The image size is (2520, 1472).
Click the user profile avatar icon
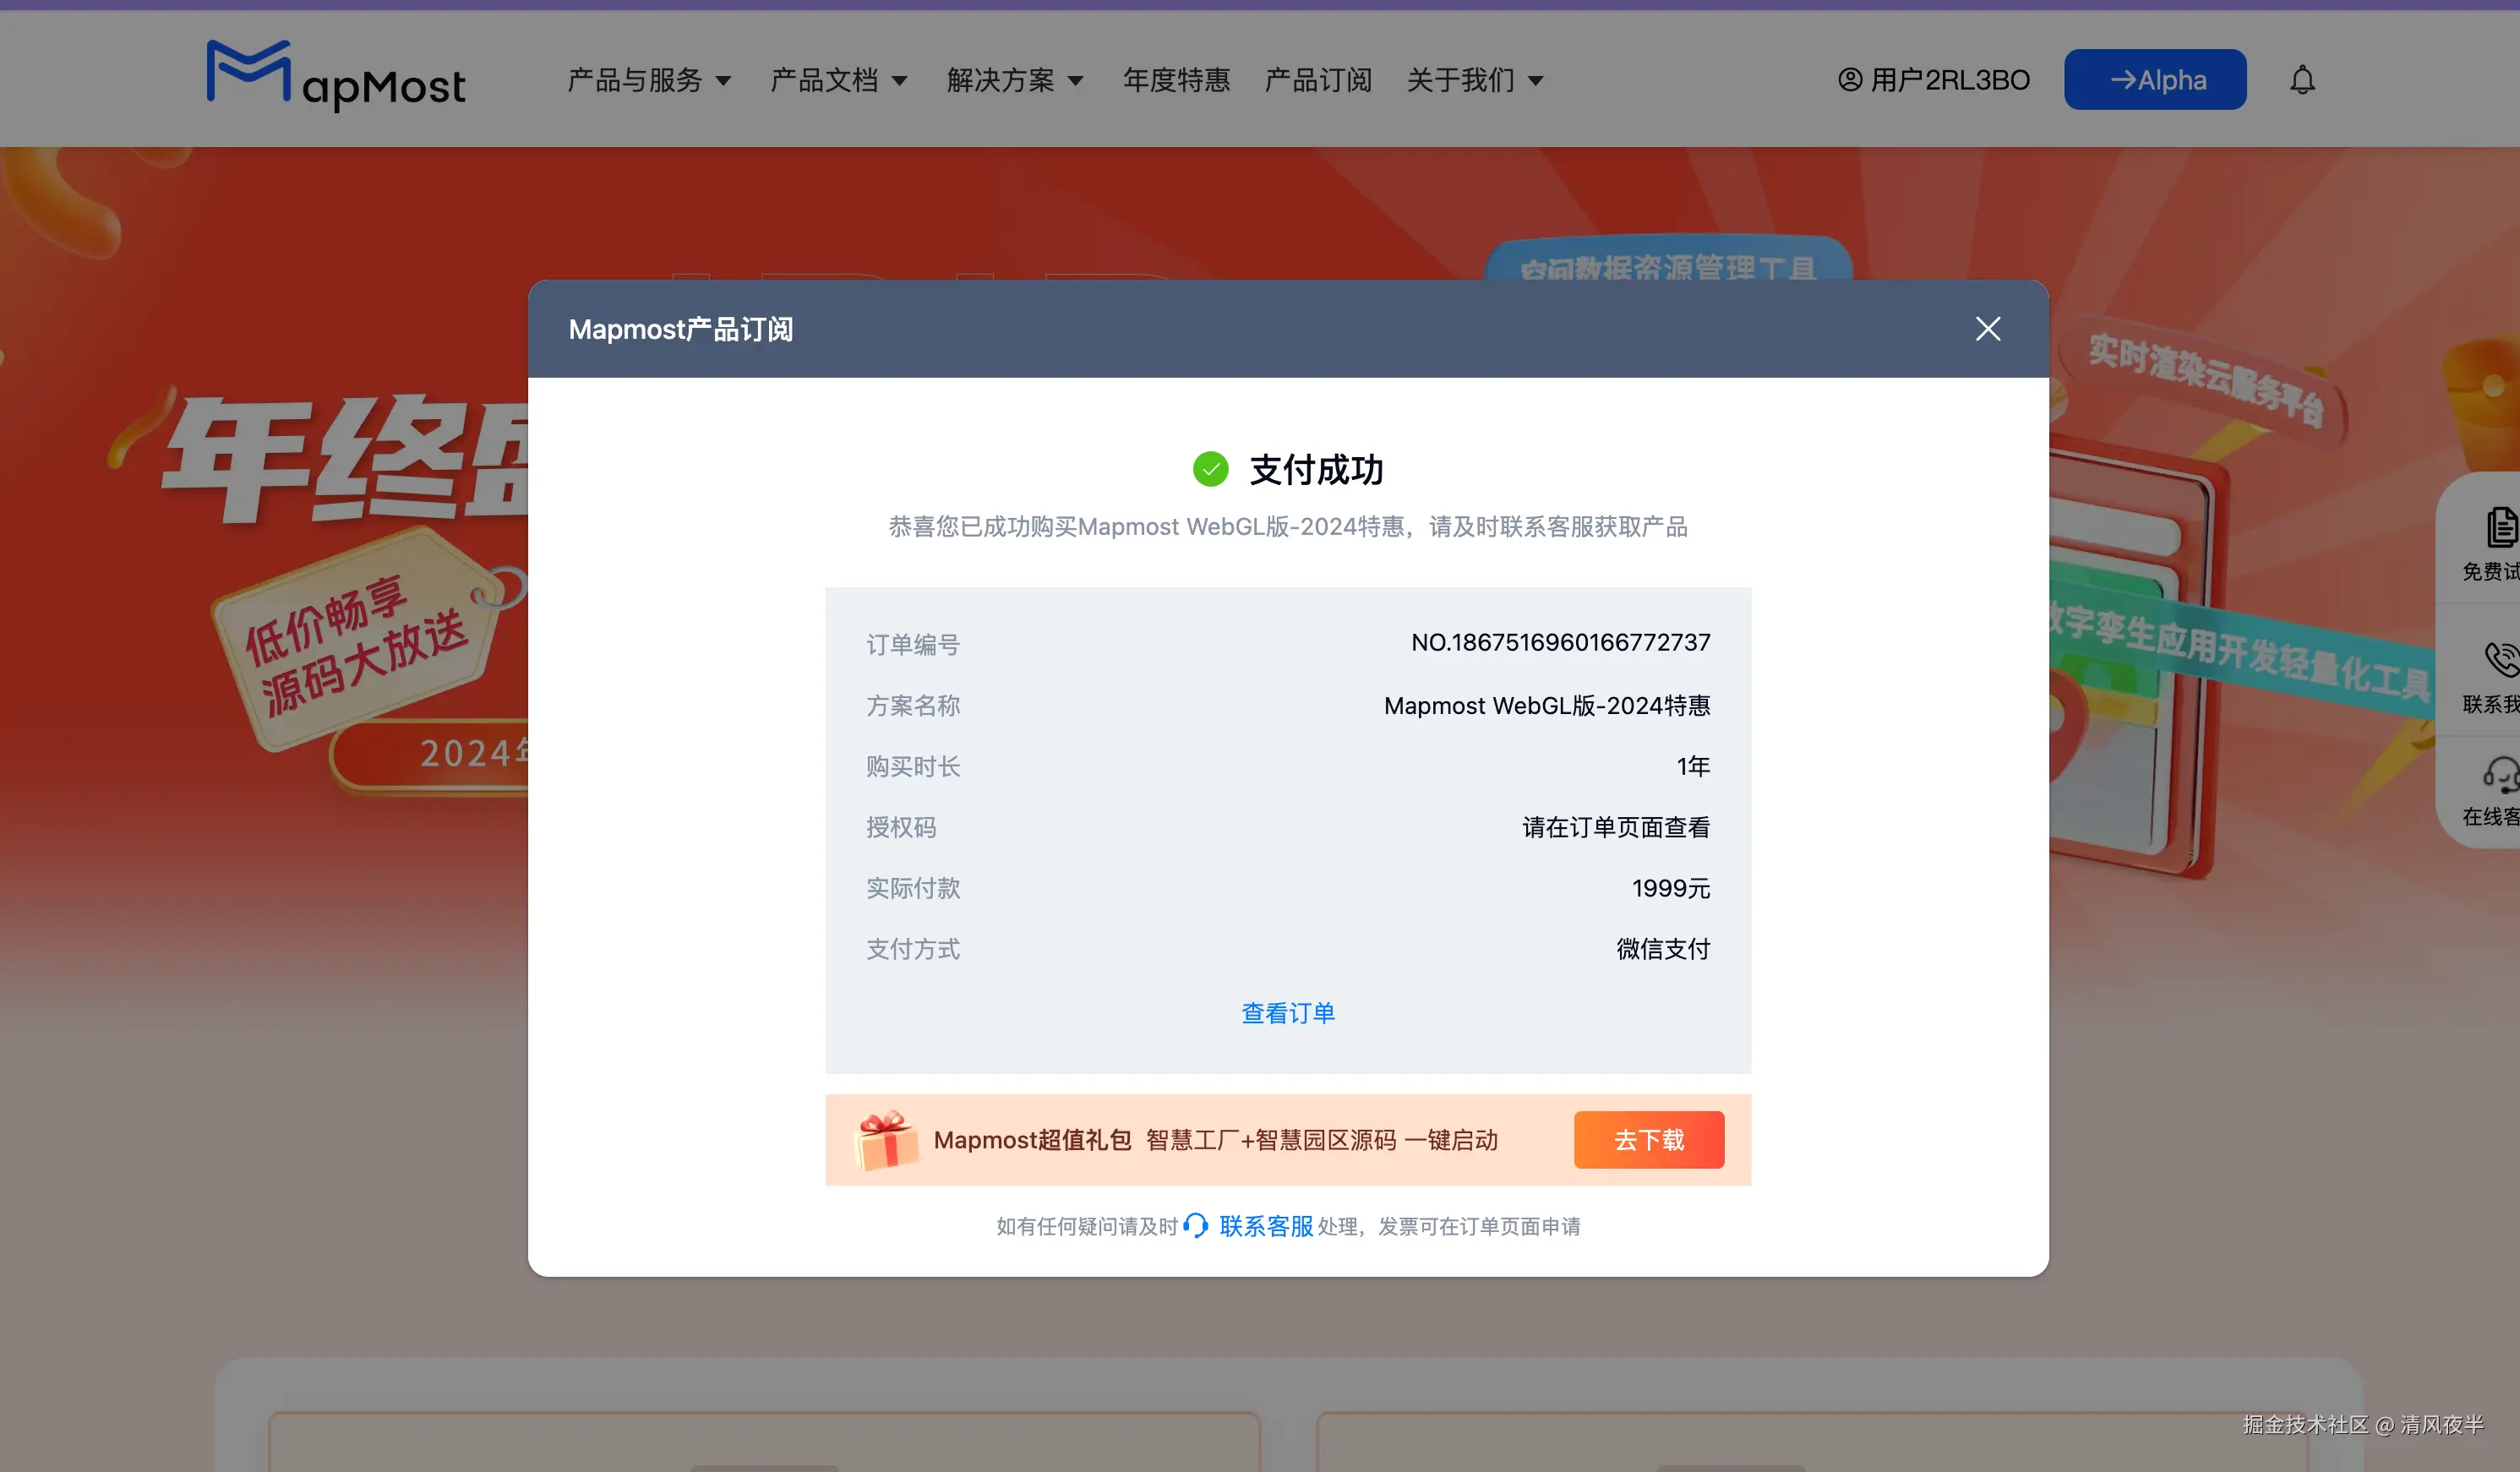(1850, 80)
